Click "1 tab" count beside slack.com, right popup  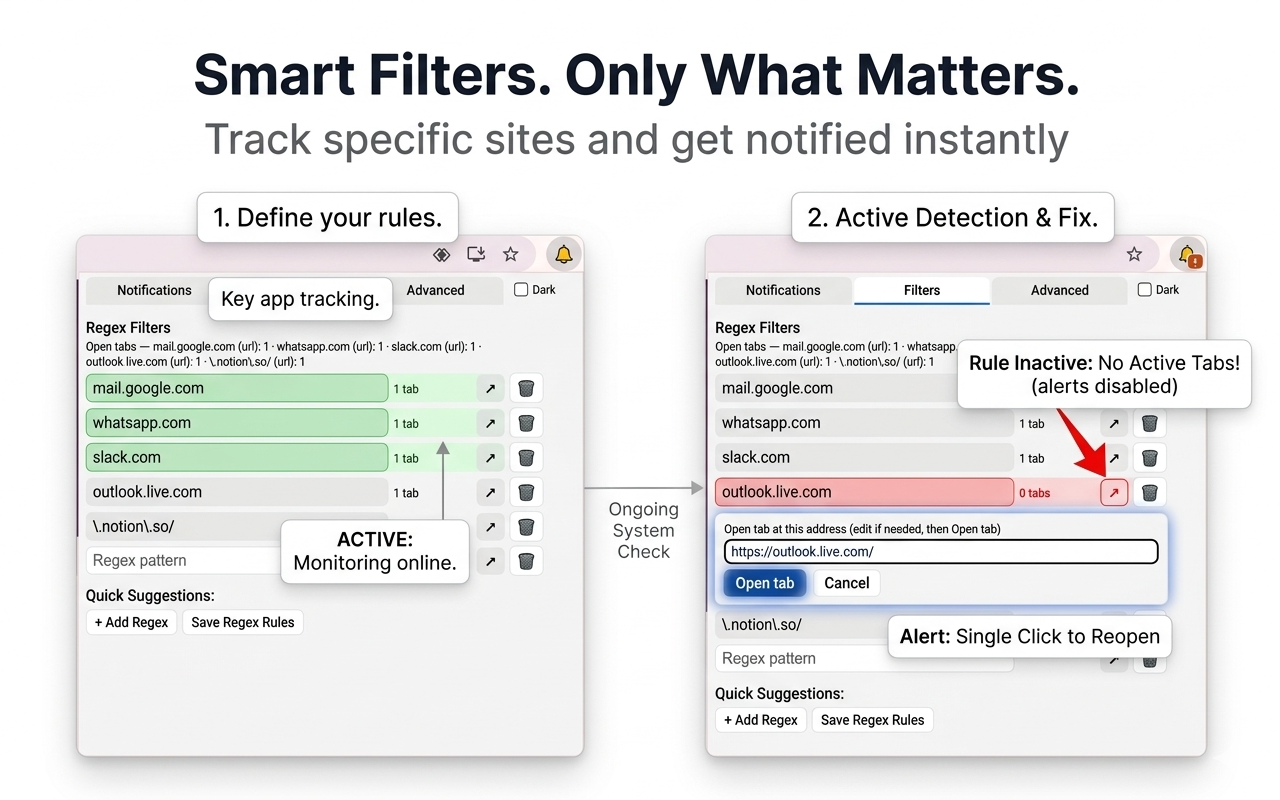[1032, 459]
